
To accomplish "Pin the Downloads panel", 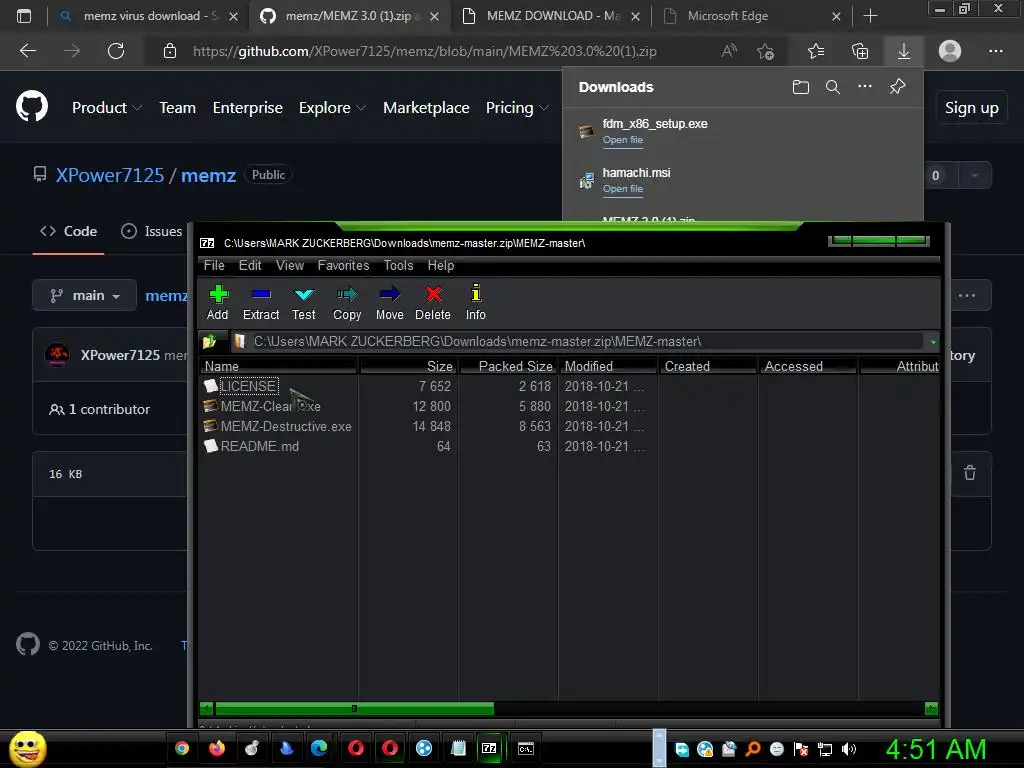I will [897, 86].
